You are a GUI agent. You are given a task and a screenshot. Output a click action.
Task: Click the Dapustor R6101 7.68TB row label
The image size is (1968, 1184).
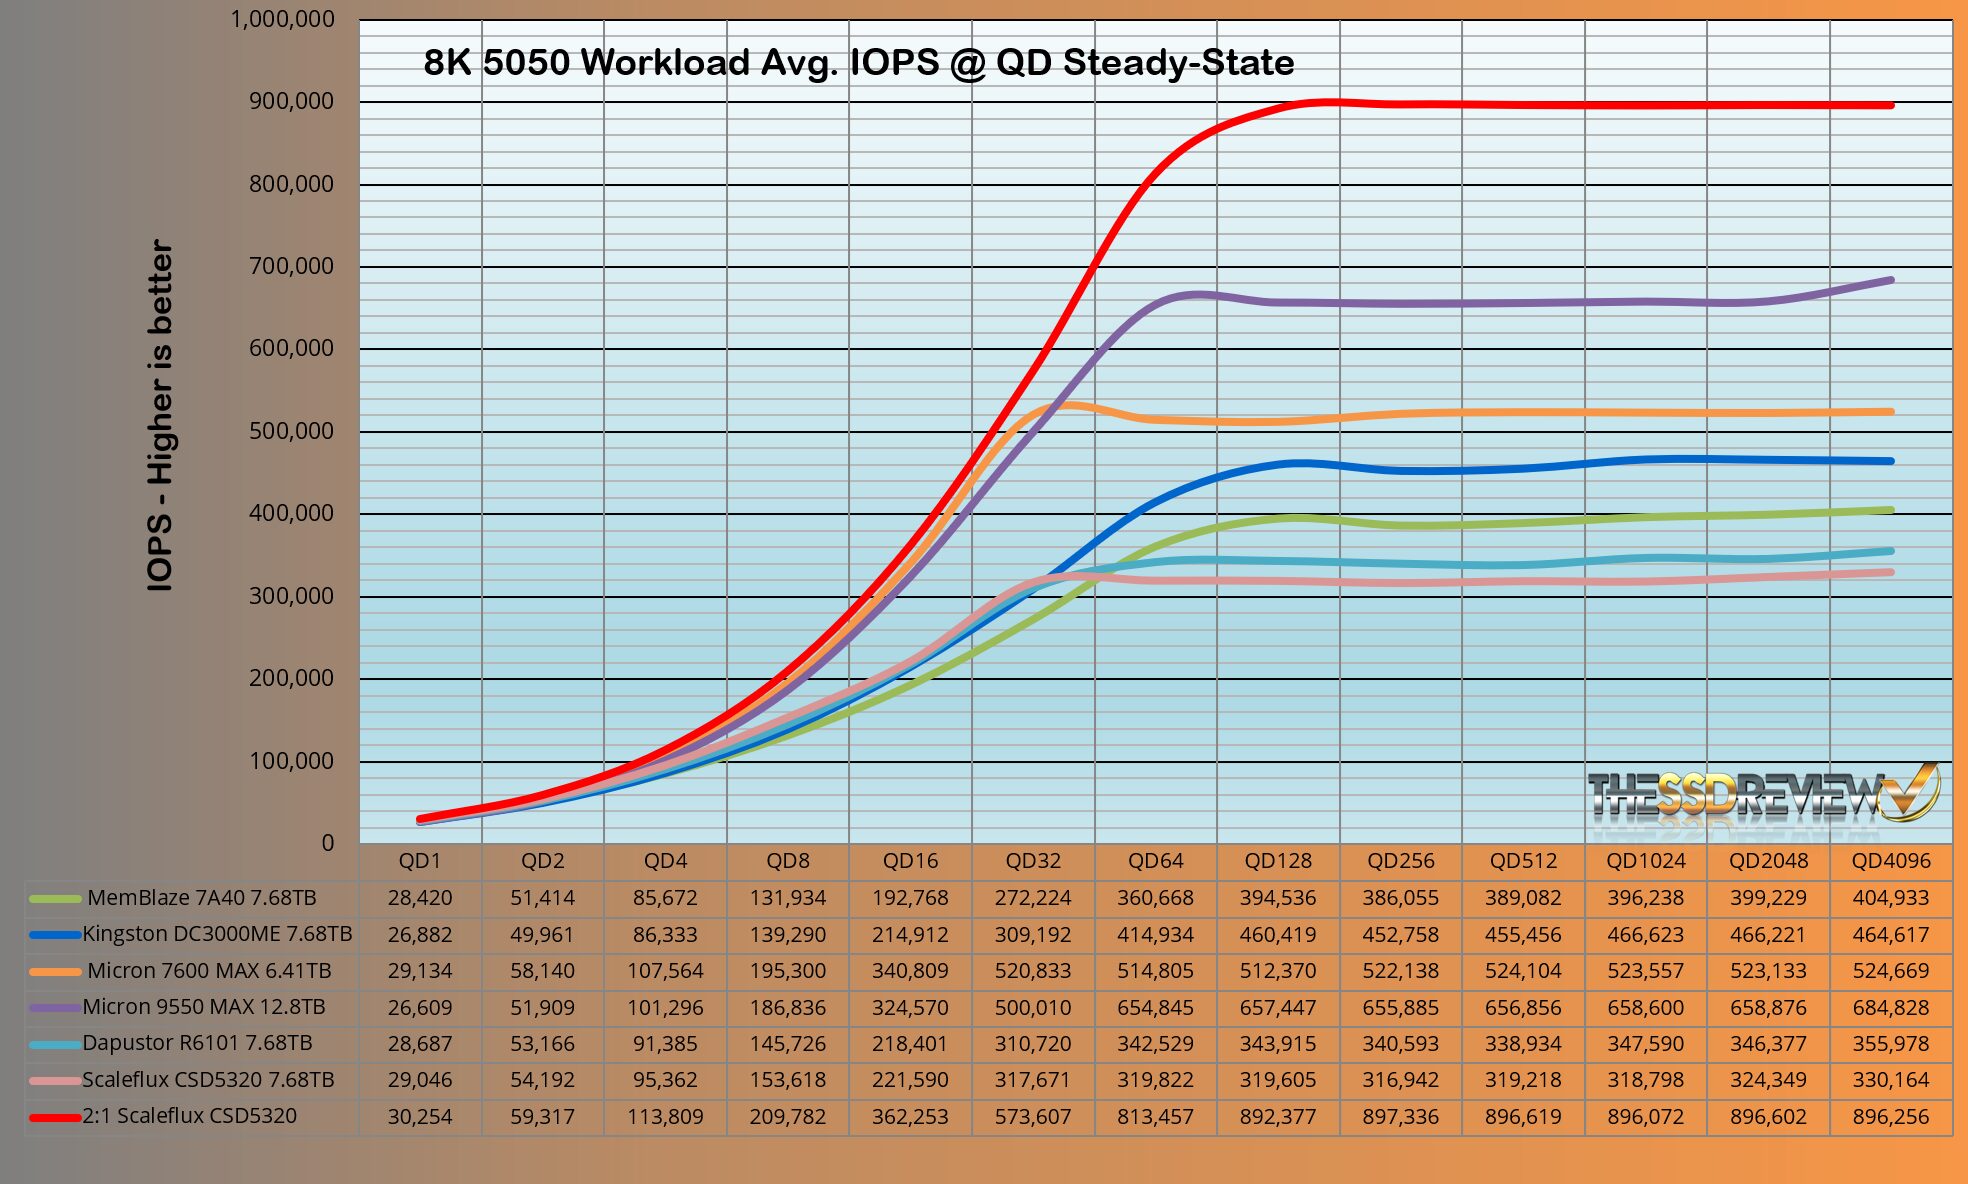pyautogui.click(x=197, y=1044)
